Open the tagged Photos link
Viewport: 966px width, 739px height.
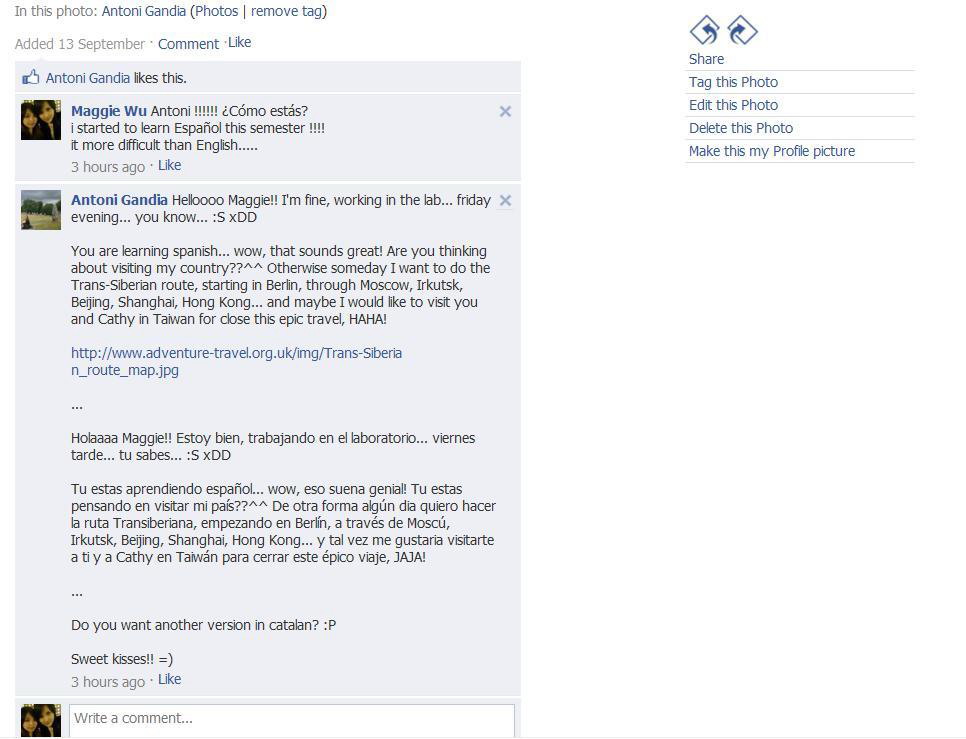[x=216, y=11]
